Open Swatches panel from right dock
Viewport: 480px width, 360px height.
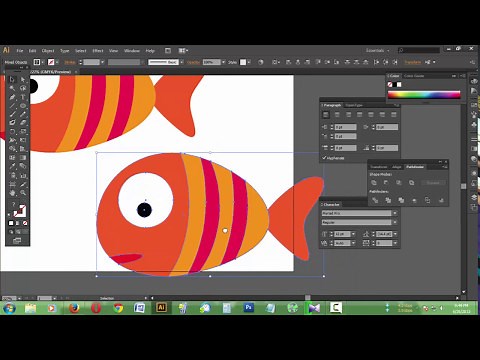pos(474,105)
